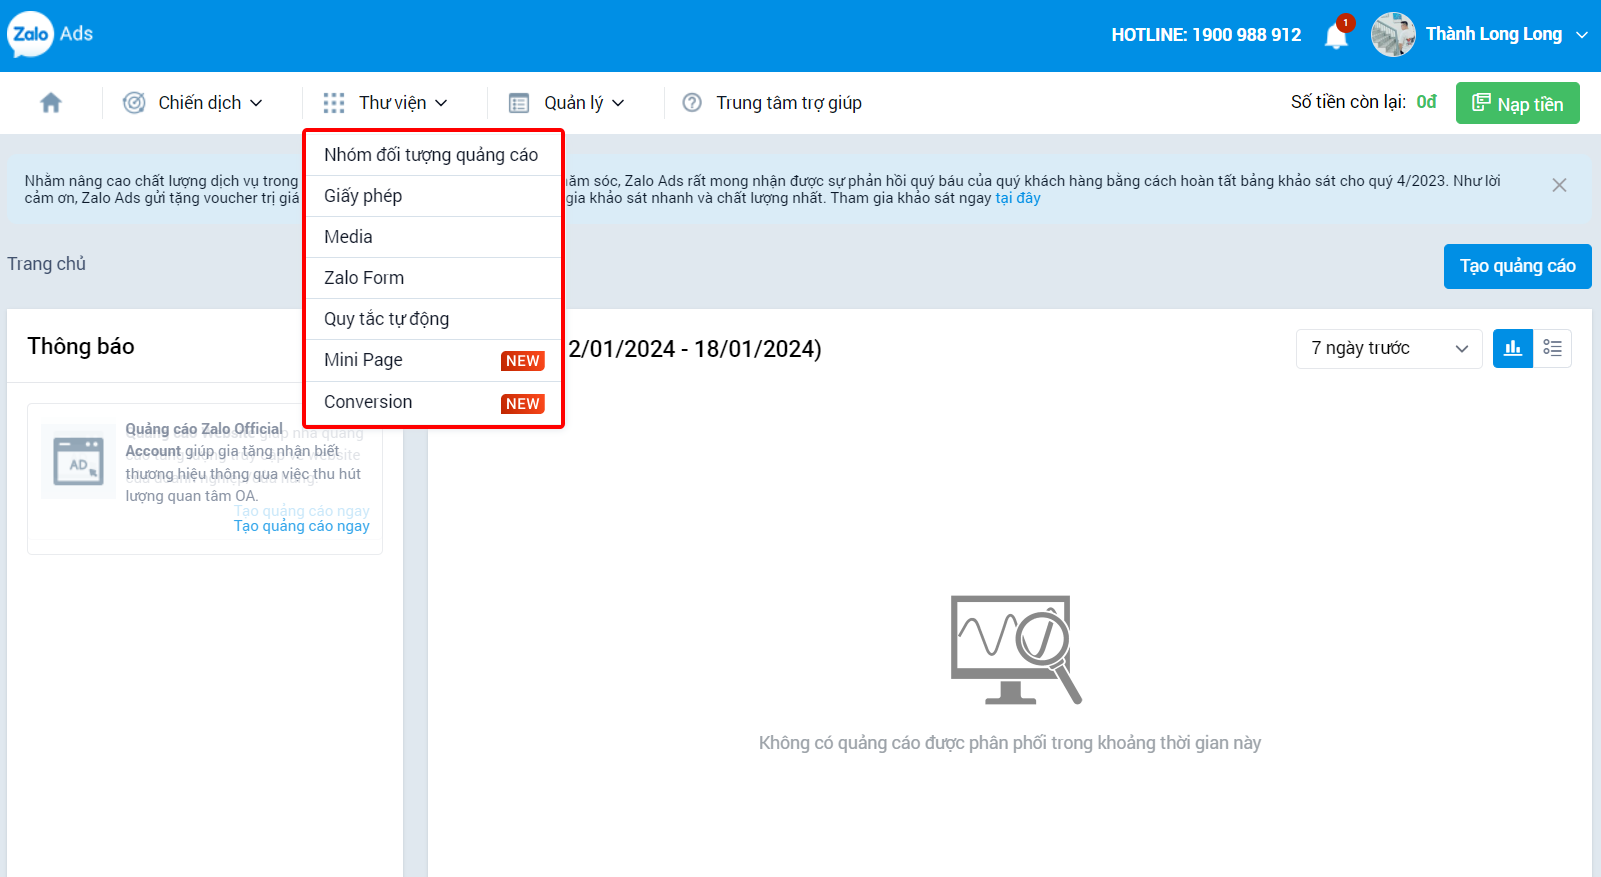Choose Quy tắc tự động entry
The width and height of the screenshot is (1601, 877).
pyautogui.click(x=433, y=319)
